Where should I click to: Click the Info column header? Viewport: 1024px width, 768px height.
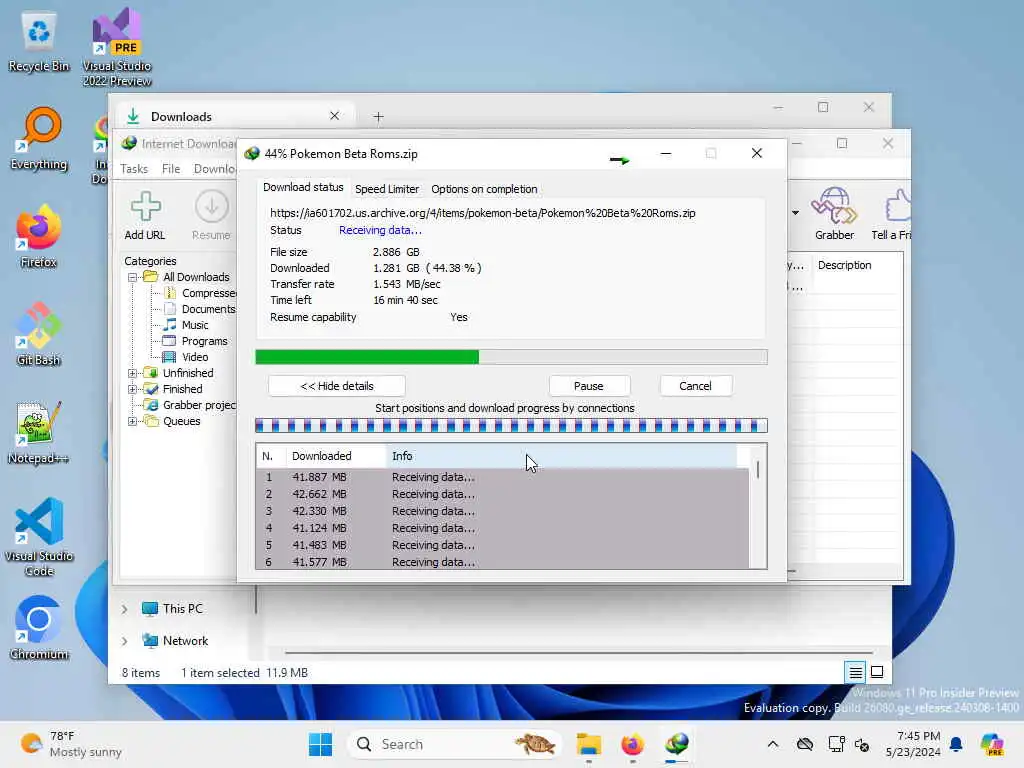point(562,456)
